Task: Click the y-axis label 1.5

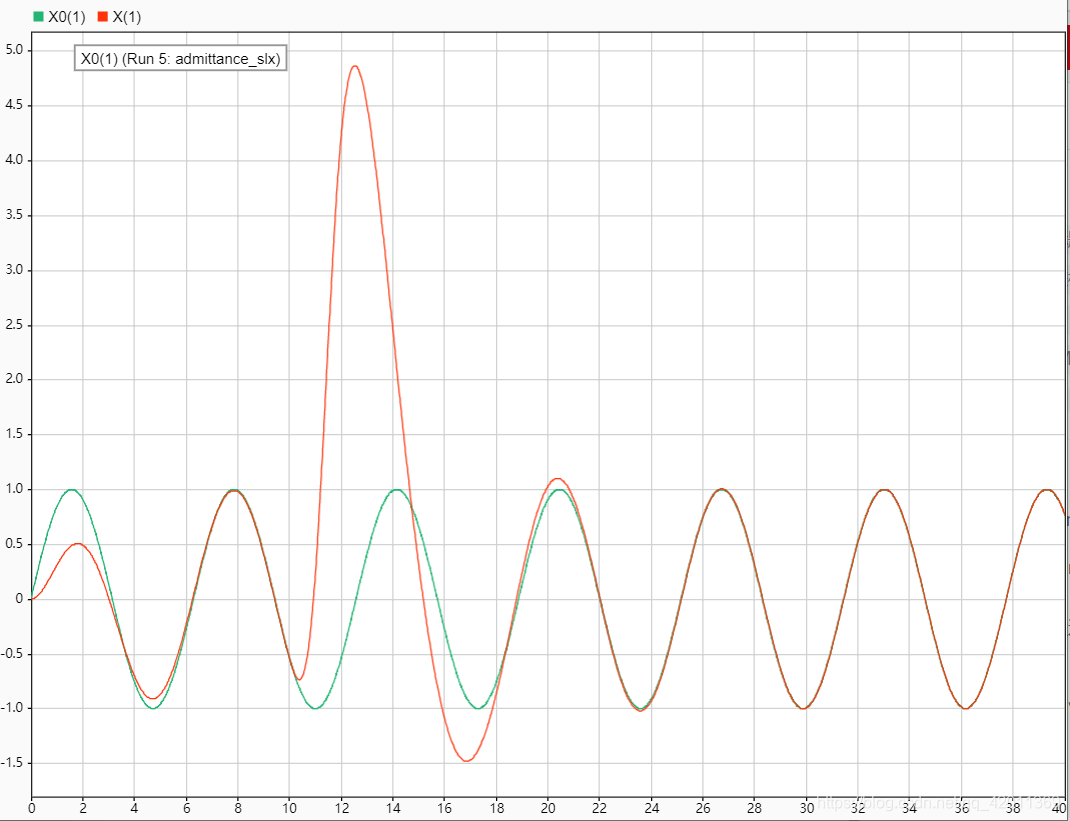Action: click(14, 434)
